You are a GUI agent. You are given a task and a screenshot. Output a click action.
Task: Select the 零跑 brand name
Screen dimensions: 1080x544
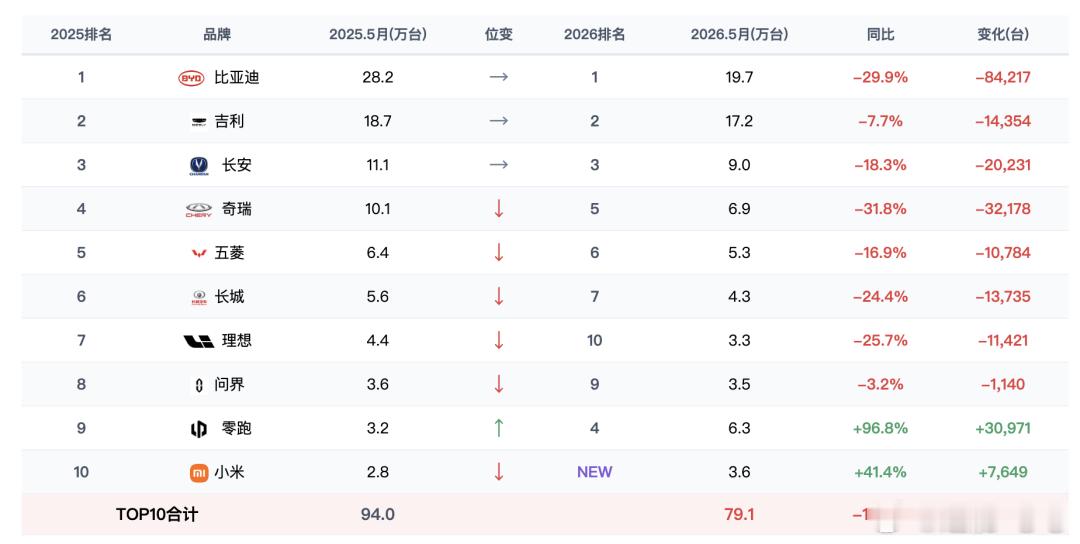236,428
